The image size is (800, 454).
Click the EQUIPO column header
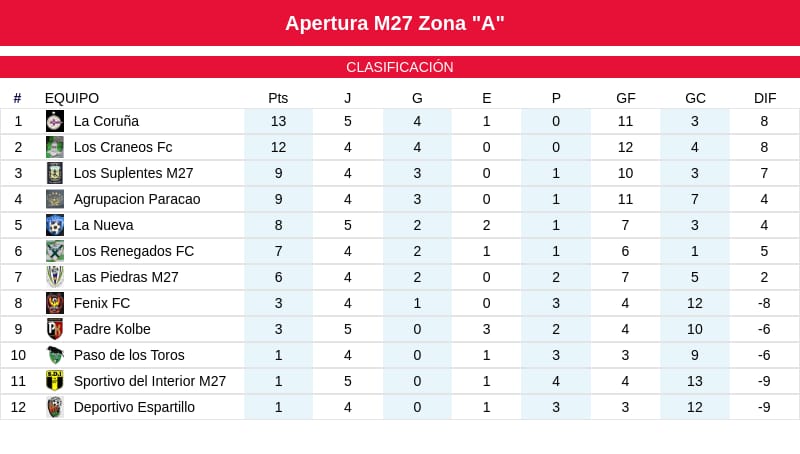(72, 98)
